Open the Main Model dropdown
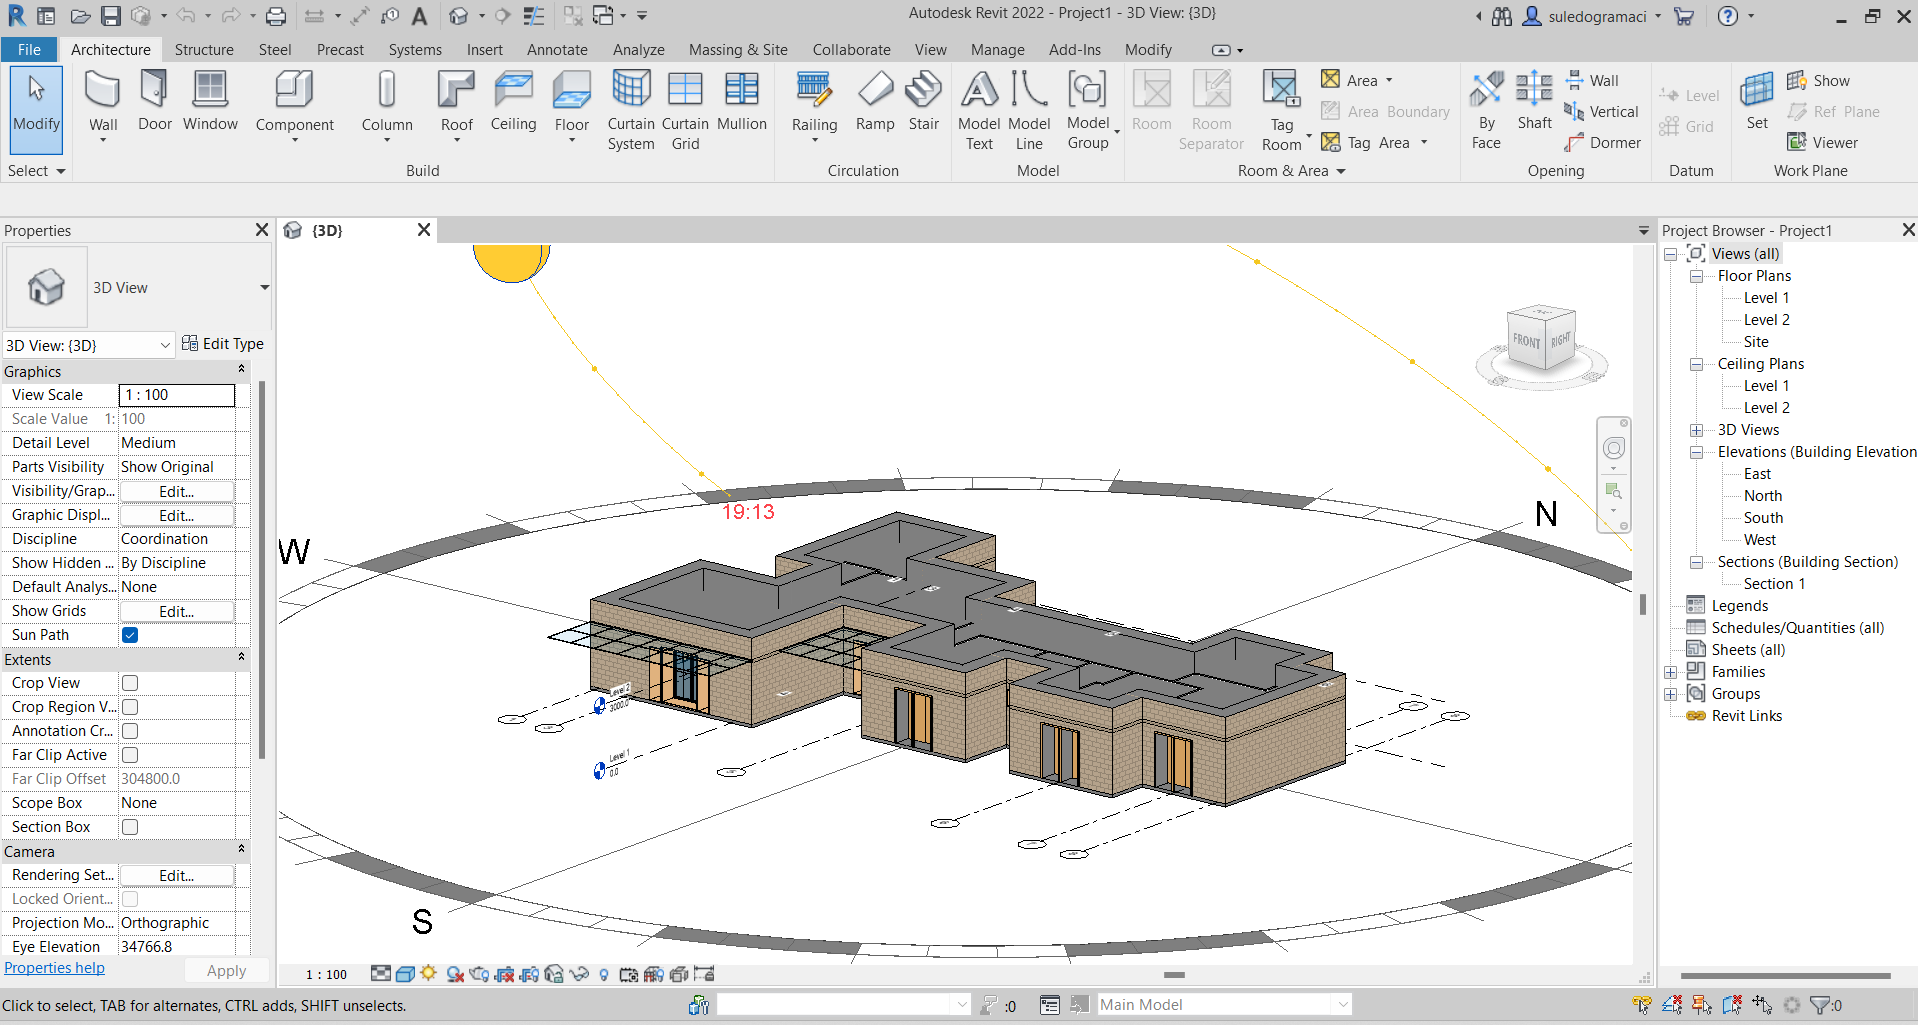 [1343, 1004]
